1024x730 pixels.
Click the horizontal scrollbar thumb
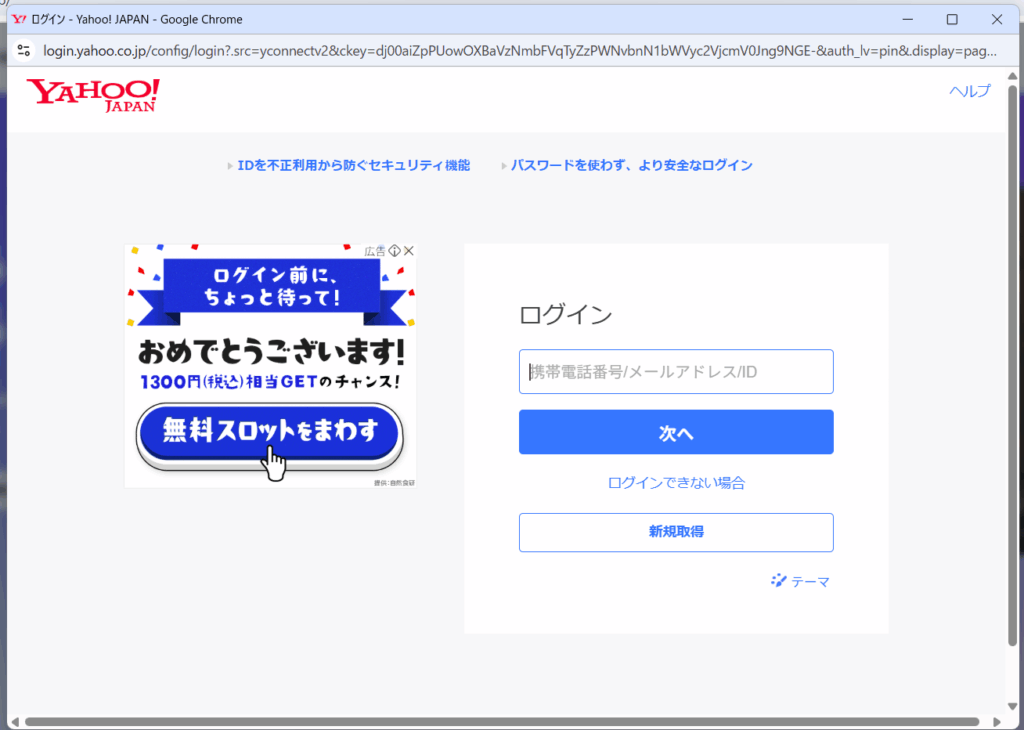502,722
